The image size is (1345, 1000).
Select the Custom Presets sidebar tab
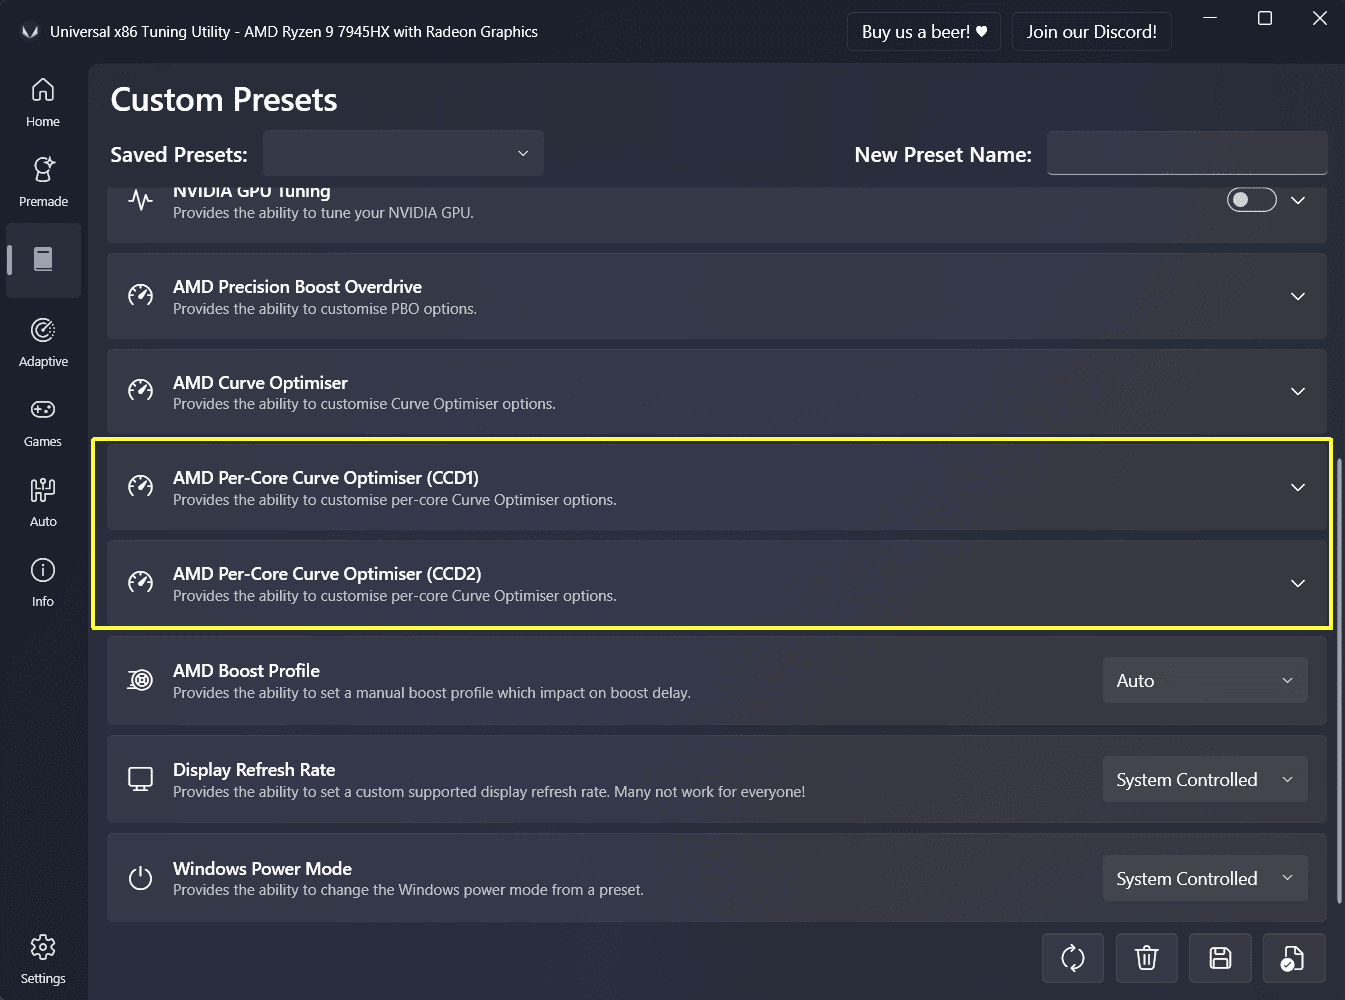[43, 260]
